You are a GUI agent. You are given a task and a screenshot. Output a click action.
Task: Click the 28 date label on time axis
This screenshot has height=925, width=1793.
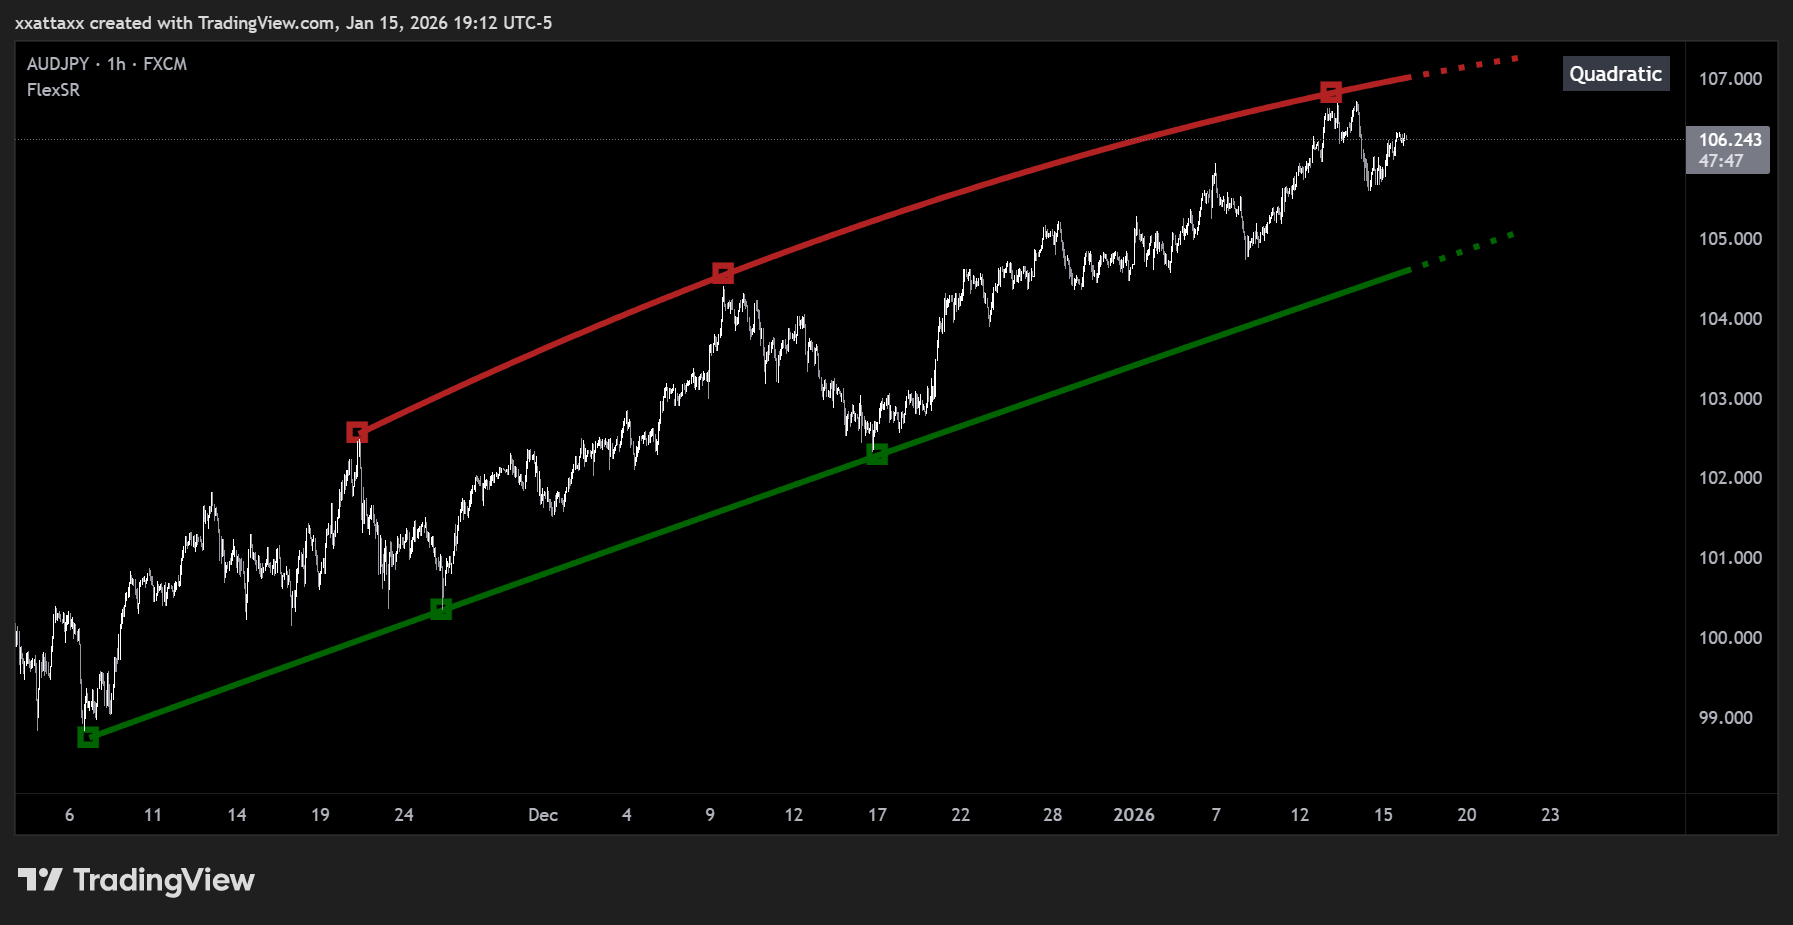1052,815
